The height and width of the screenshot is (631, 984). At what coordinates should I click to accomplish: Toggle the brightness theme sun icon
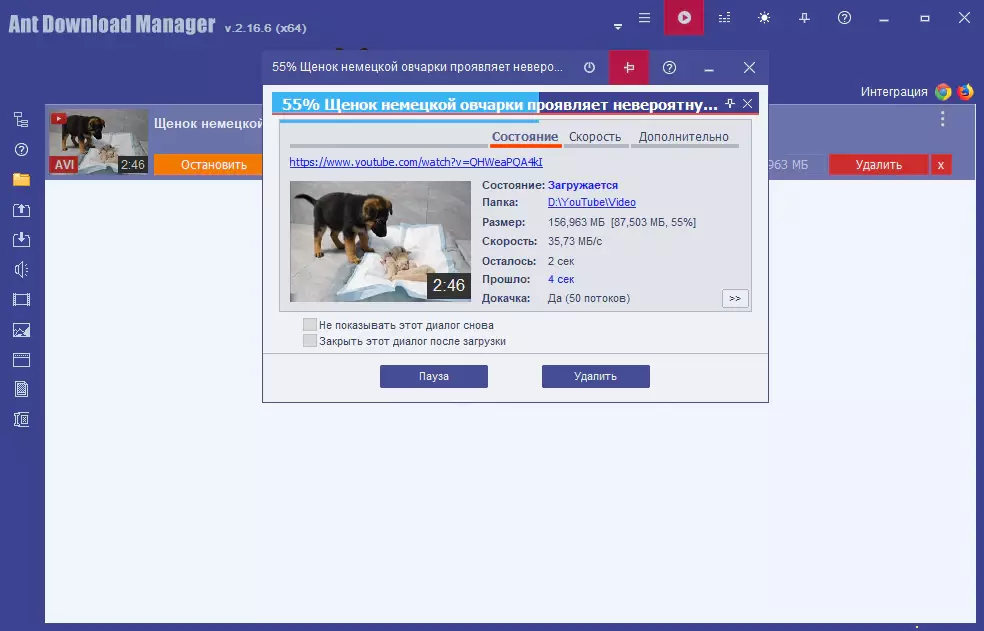(x=765, y=18)
